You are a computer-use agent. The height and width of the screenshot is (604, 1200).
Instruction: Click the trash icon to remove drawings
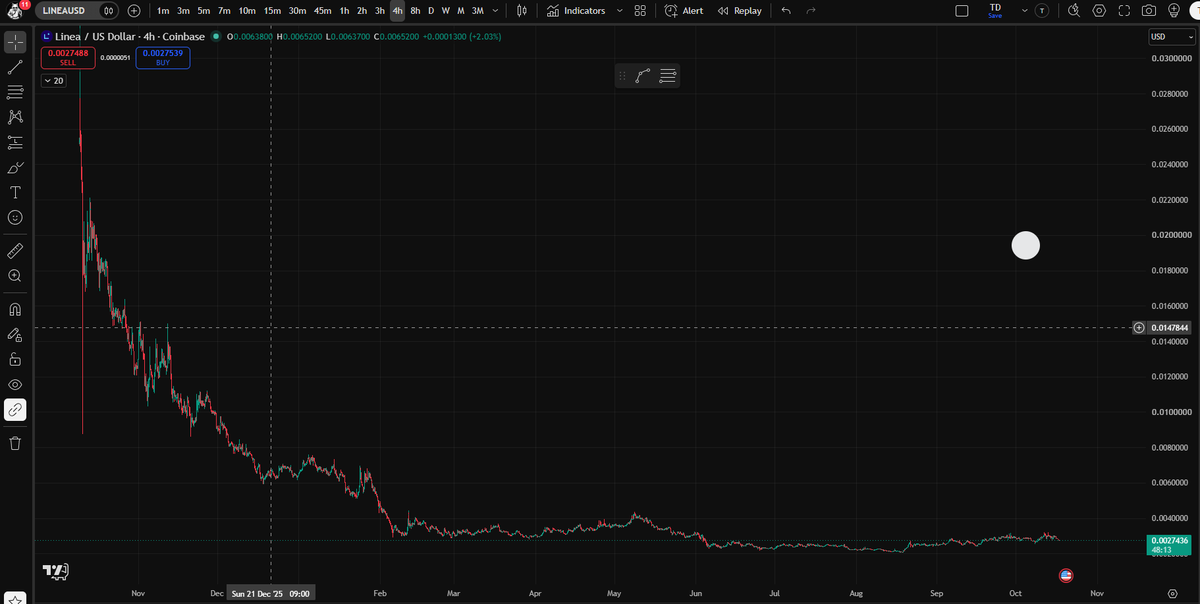(15, 443)
